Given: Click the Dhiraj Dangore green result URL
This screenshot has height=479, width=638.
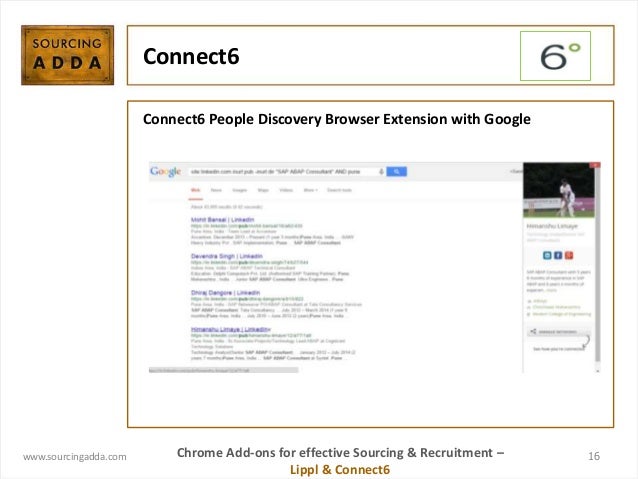Looking at the screenshot, I should 247,299.
